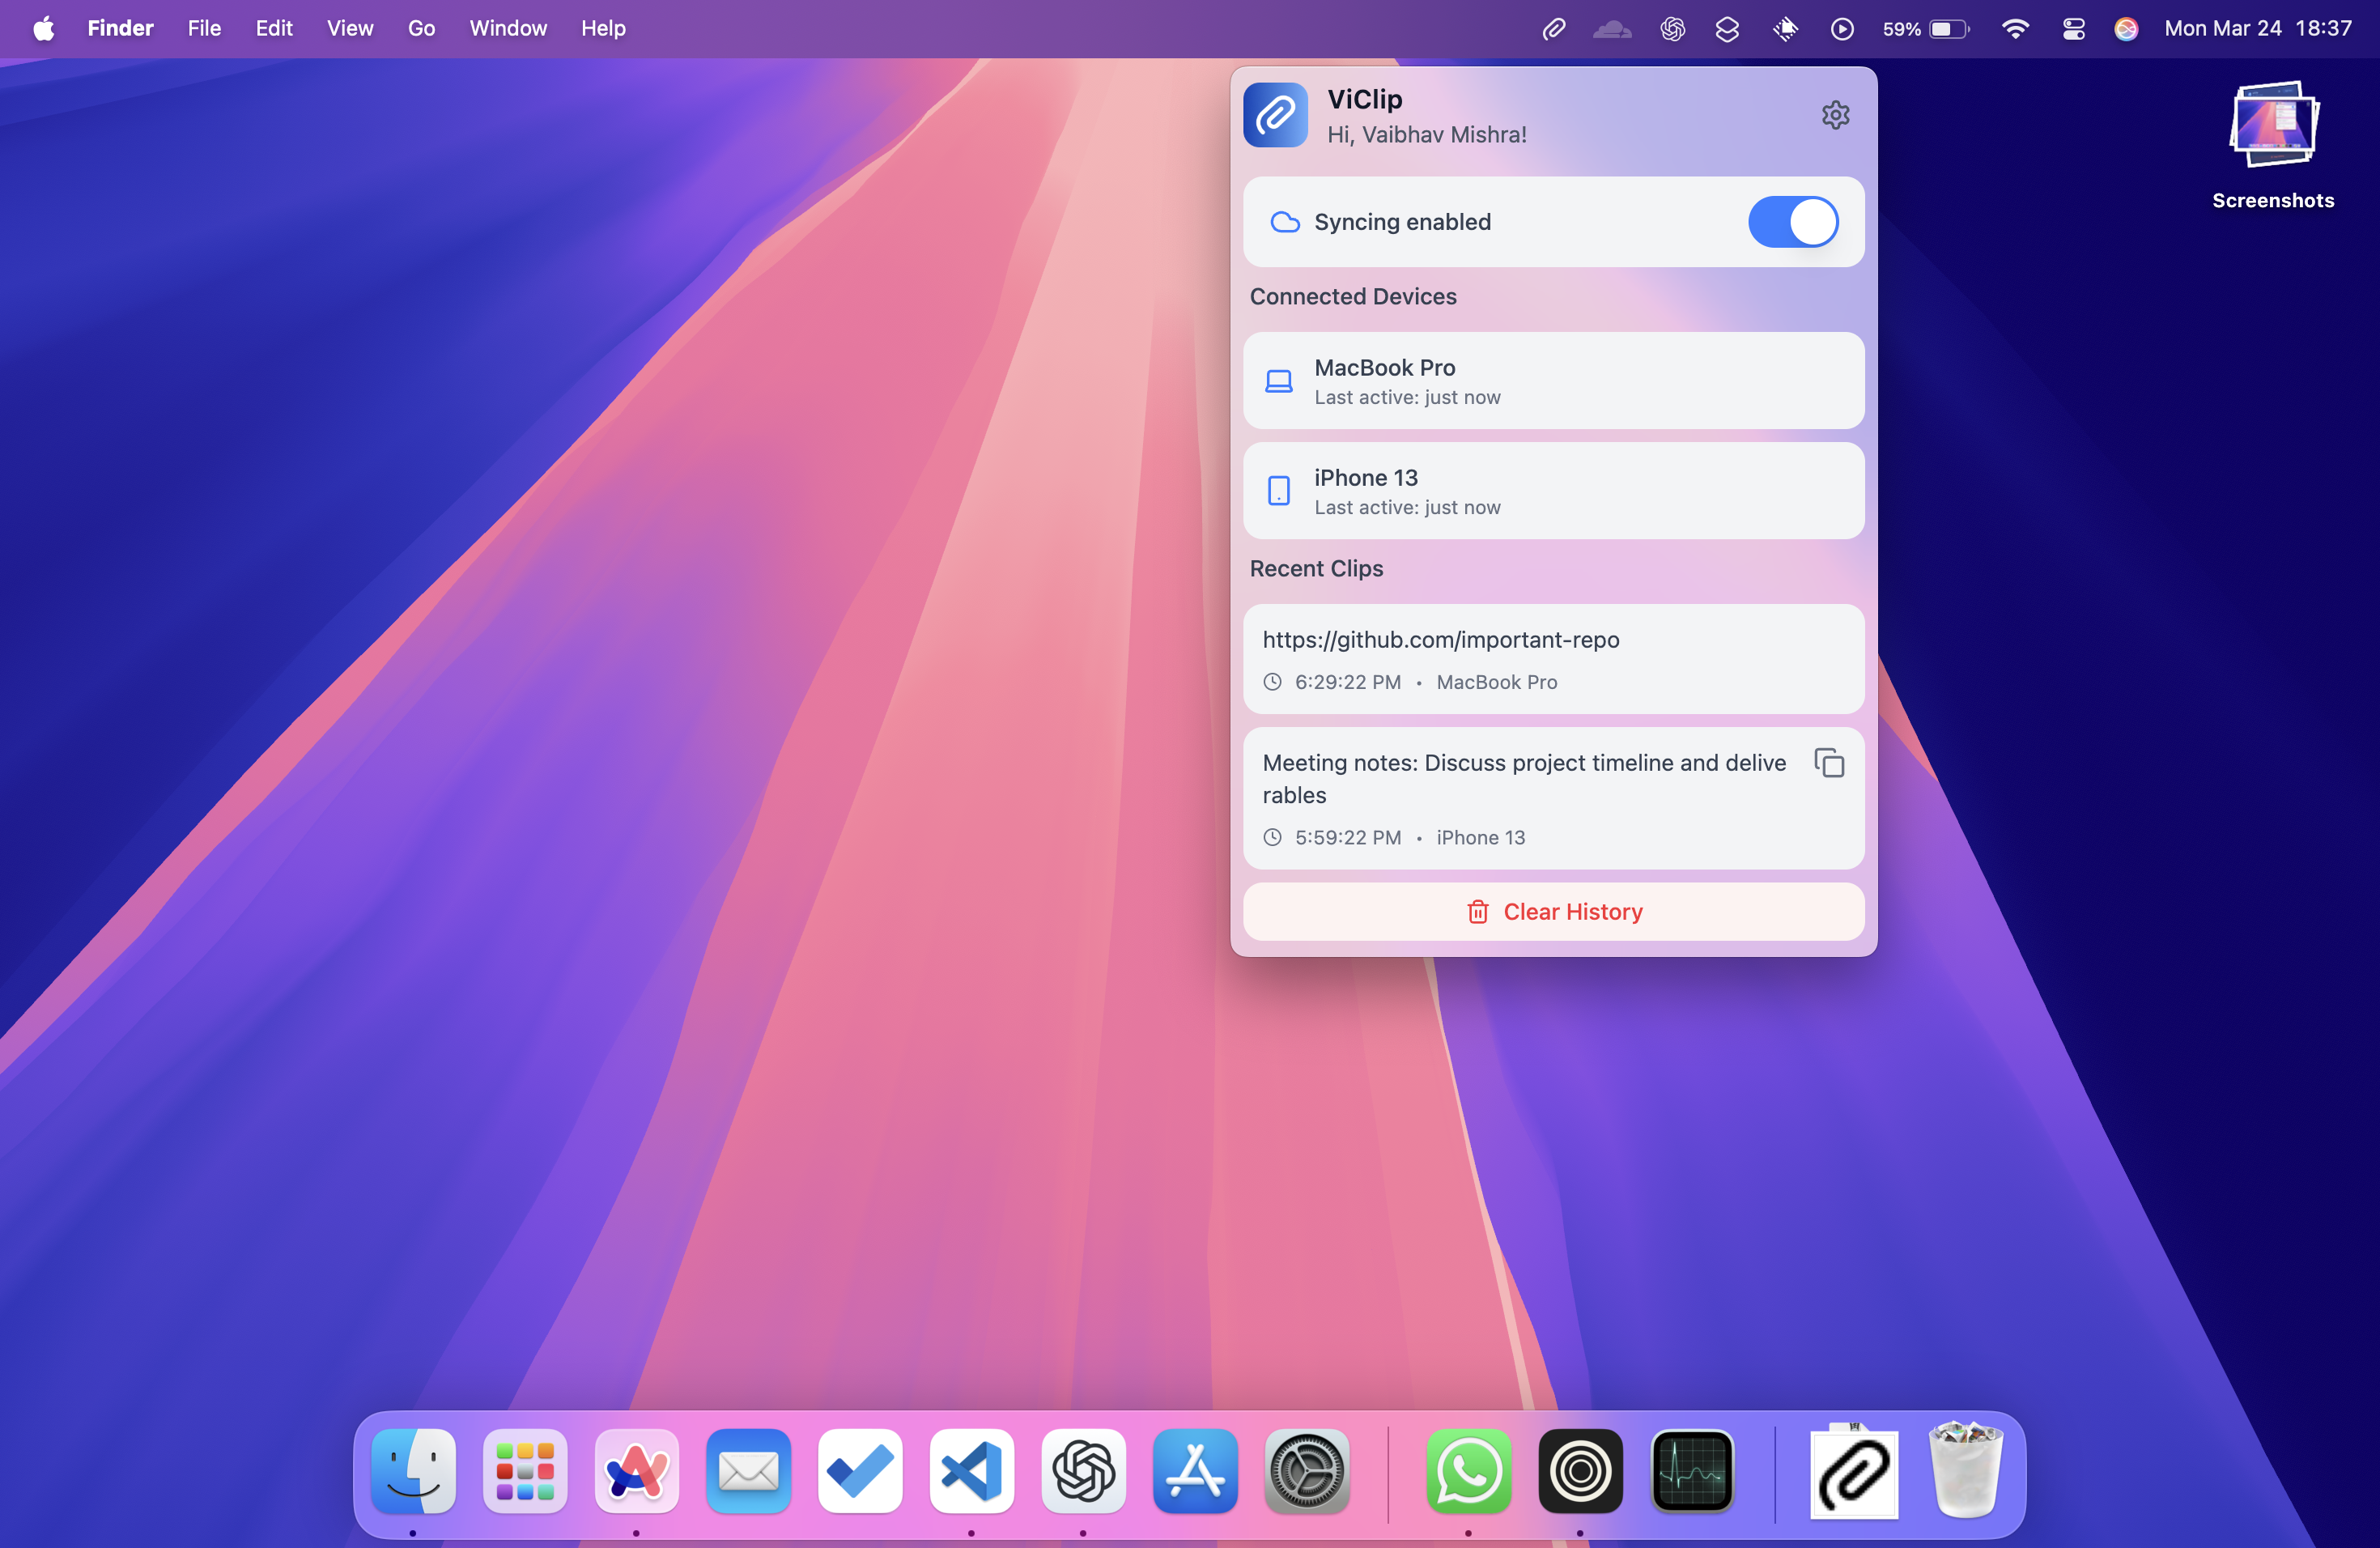Open Control Center
The height and width of the screenshot is (1548, 2380).
(x=2073, y=29)
